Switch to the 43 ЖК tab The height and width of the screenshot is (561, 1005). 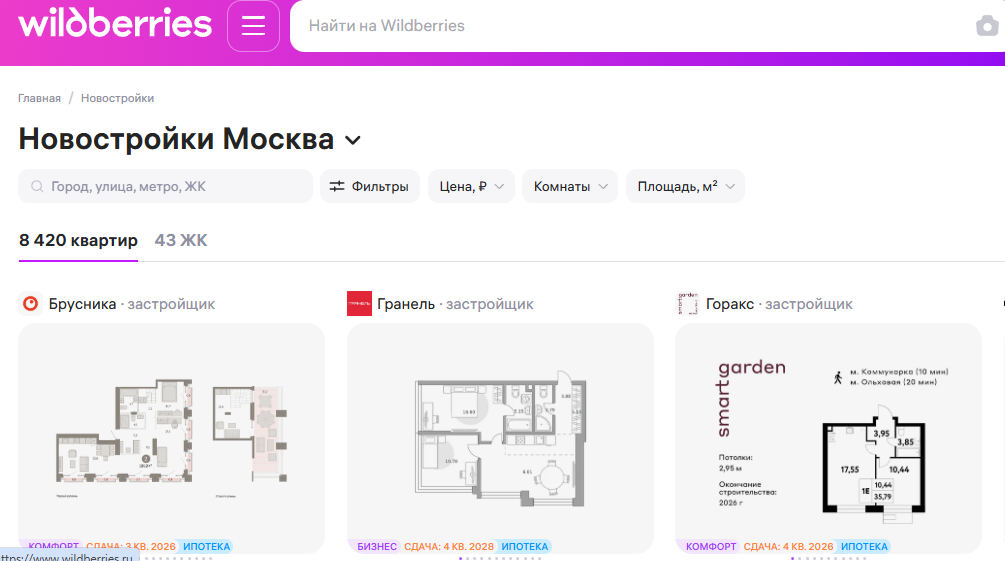click(x=181, y=241)
